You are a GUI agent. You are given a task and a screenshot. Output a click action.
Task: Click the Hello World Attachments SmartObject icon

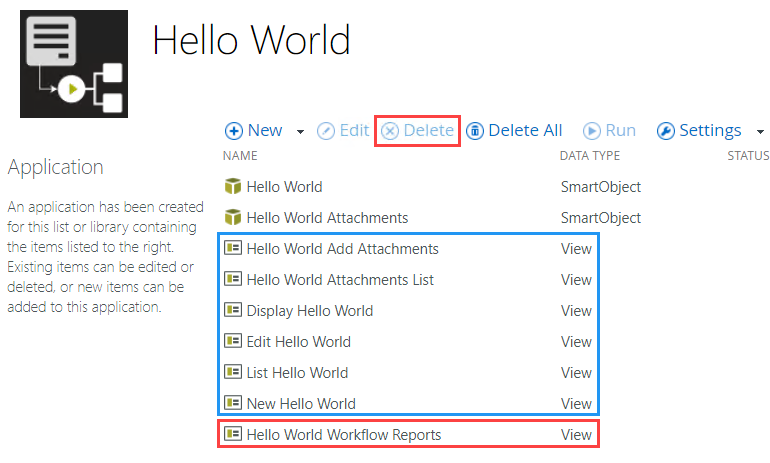pyautogui.click(x=233, y=218)
